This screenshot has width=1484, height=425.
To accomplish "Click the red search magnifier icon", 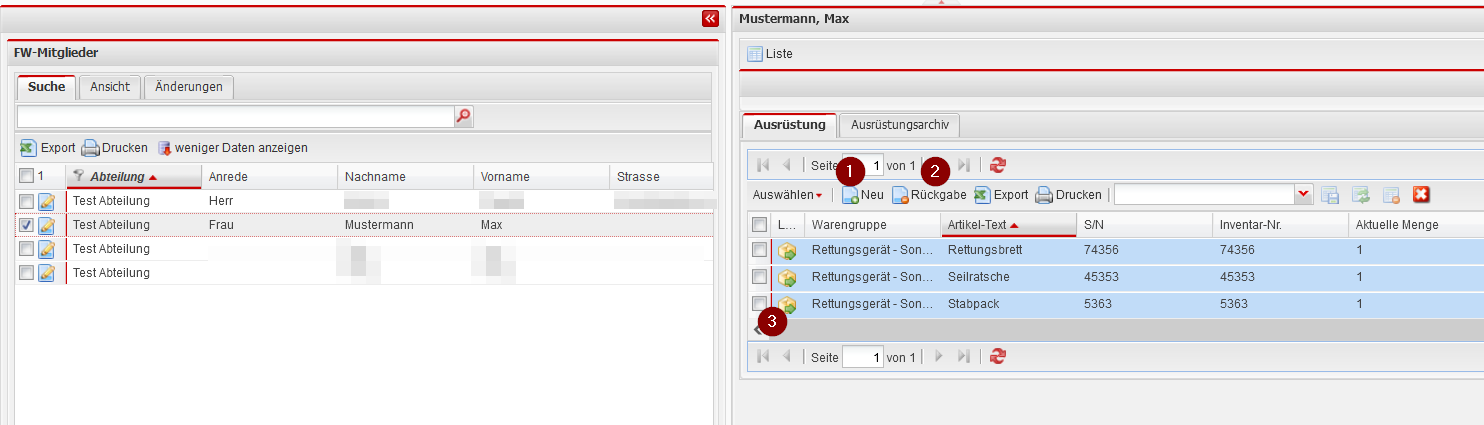I will [x=463, y=117].
